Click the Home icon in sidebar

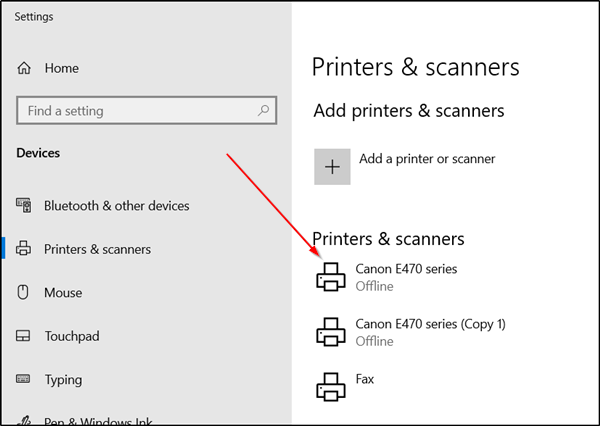coord(25,68)
